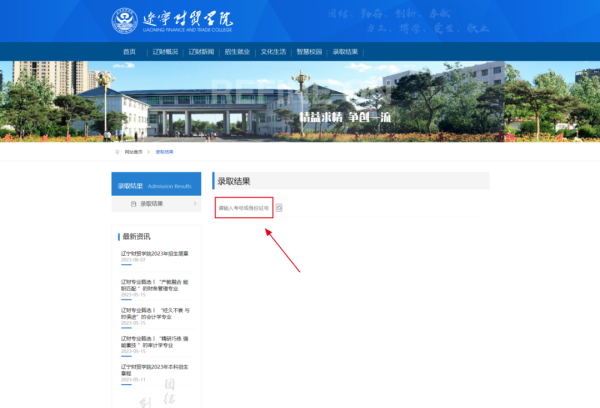Open news article 辽宁财贸学院2023年招生简章

tap(154, 254)
